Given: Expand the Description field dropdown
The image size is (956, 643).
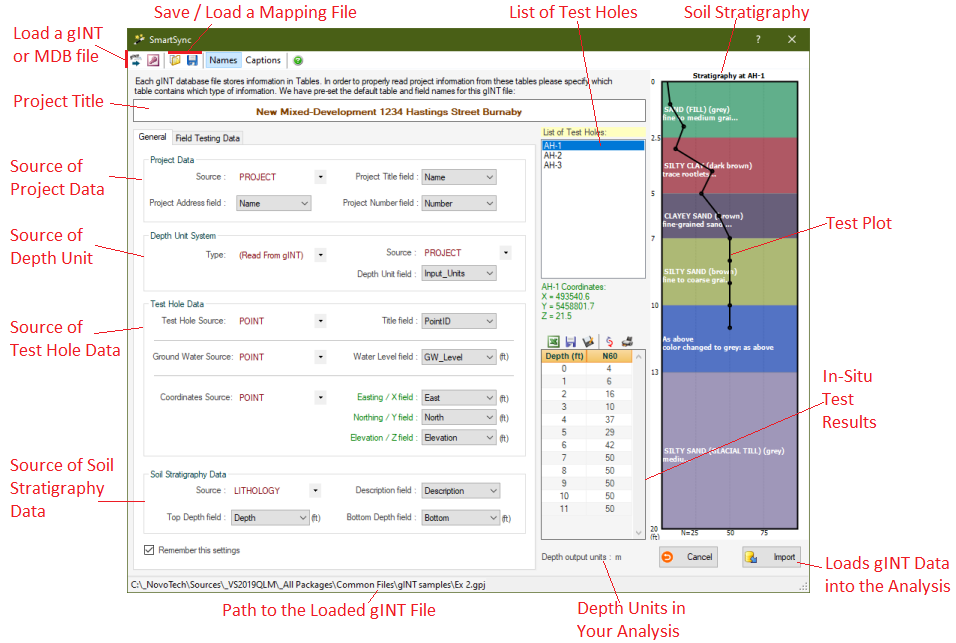Looking at the screenshot, I should [x=493, y=491].
